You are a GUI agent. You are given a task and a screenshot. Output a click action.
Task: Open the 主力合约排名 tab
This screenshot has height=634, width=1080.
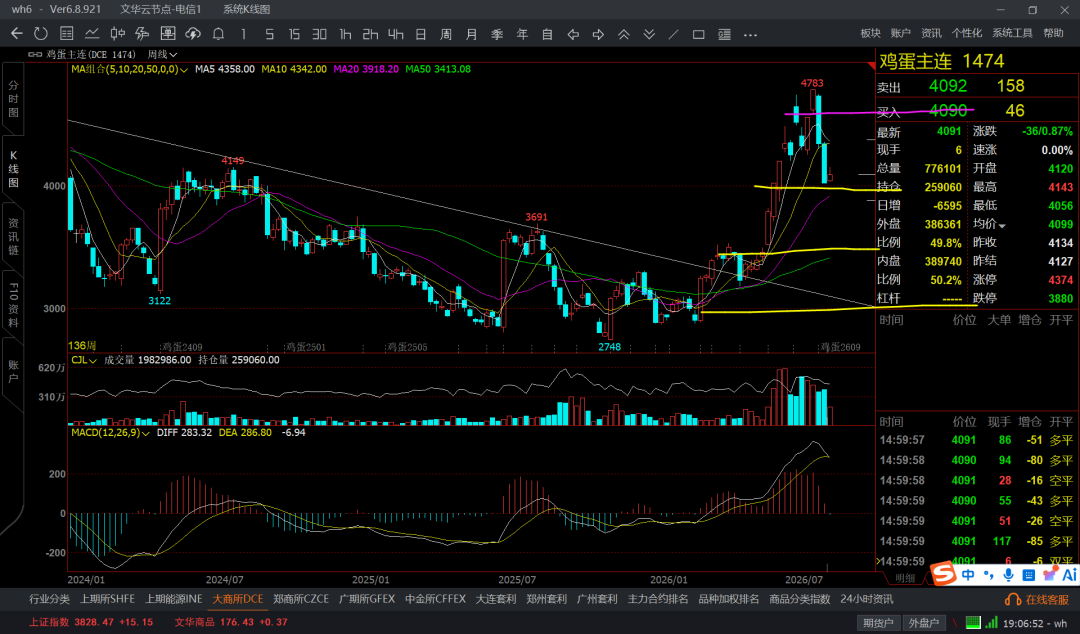[x=658, y=599]
